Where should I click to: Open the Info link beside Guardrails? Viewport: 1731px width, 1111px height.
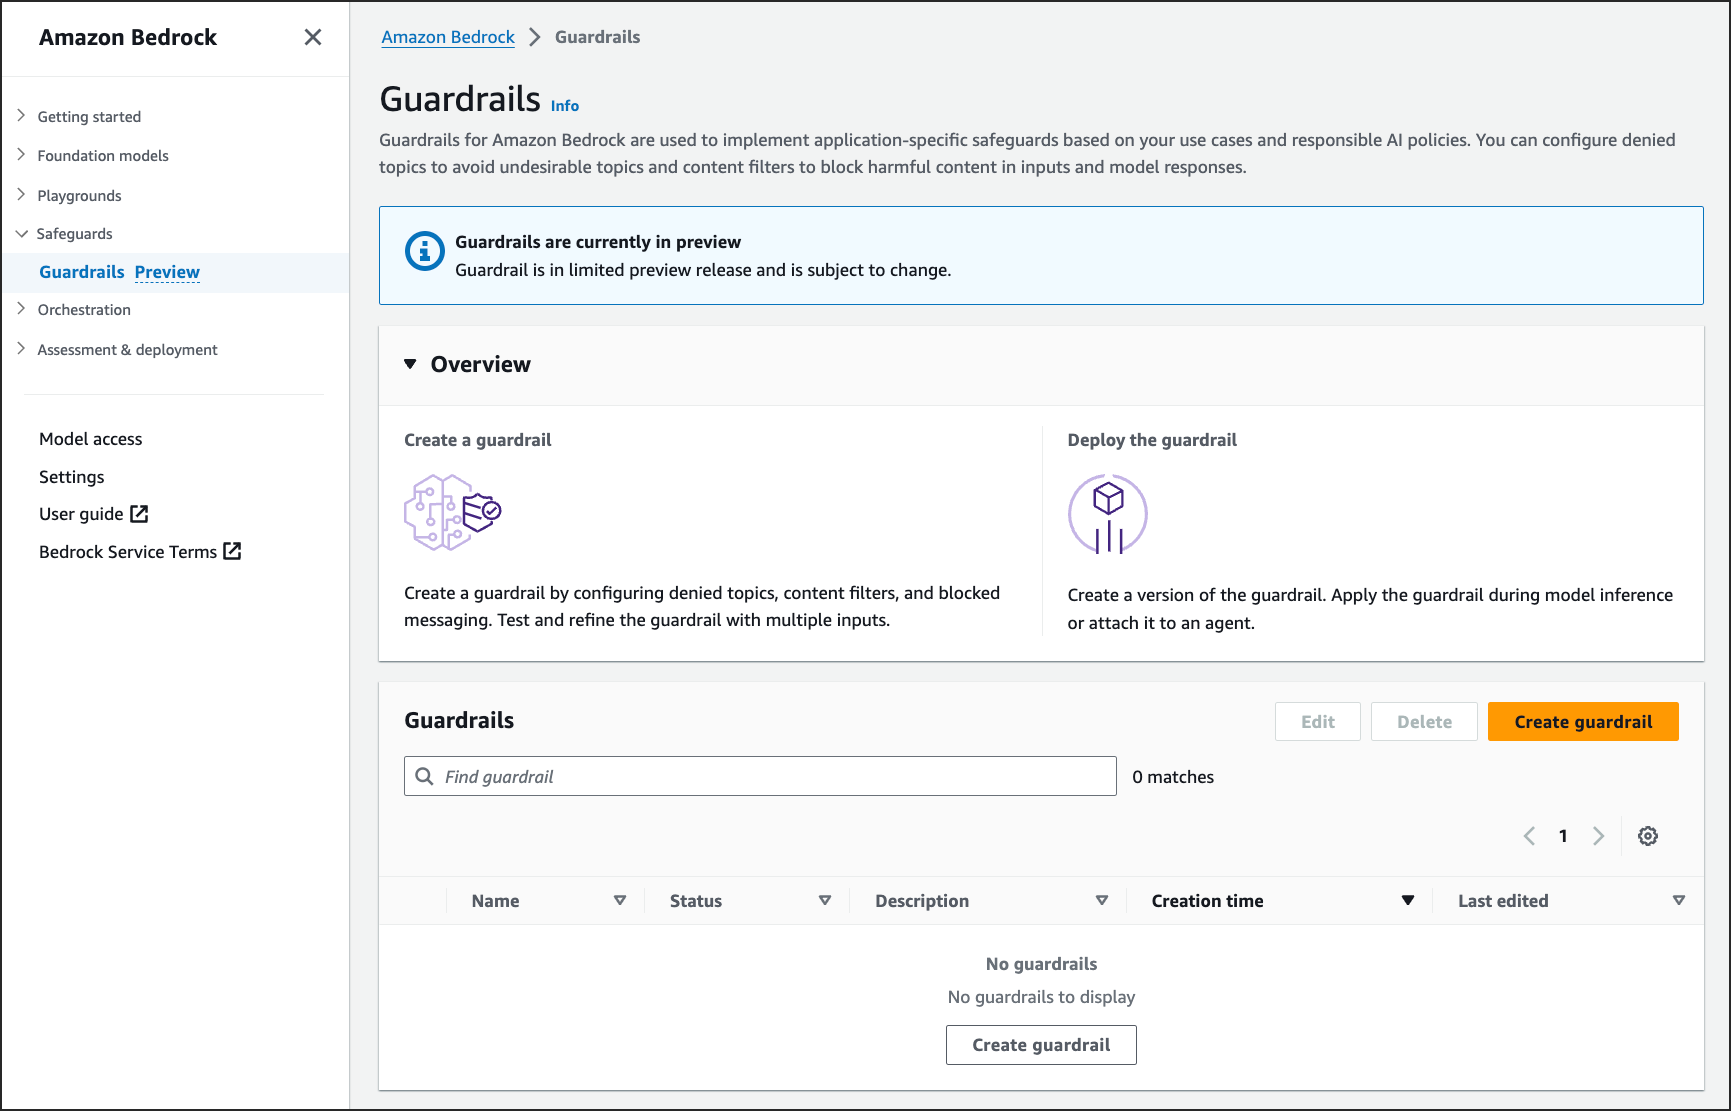565,106
